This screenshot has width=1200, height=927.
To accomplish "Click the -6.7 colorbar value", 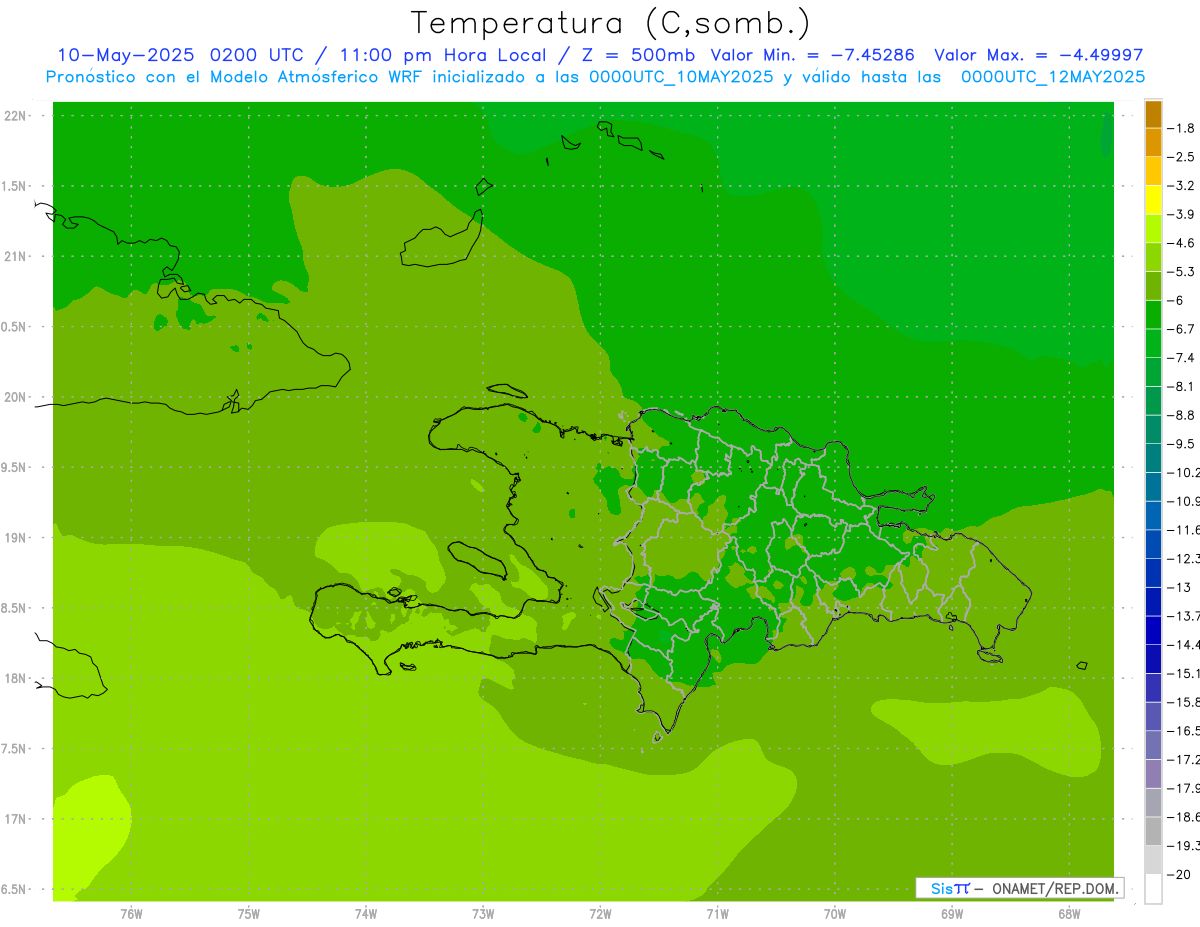I will (x=1182, y=329).
